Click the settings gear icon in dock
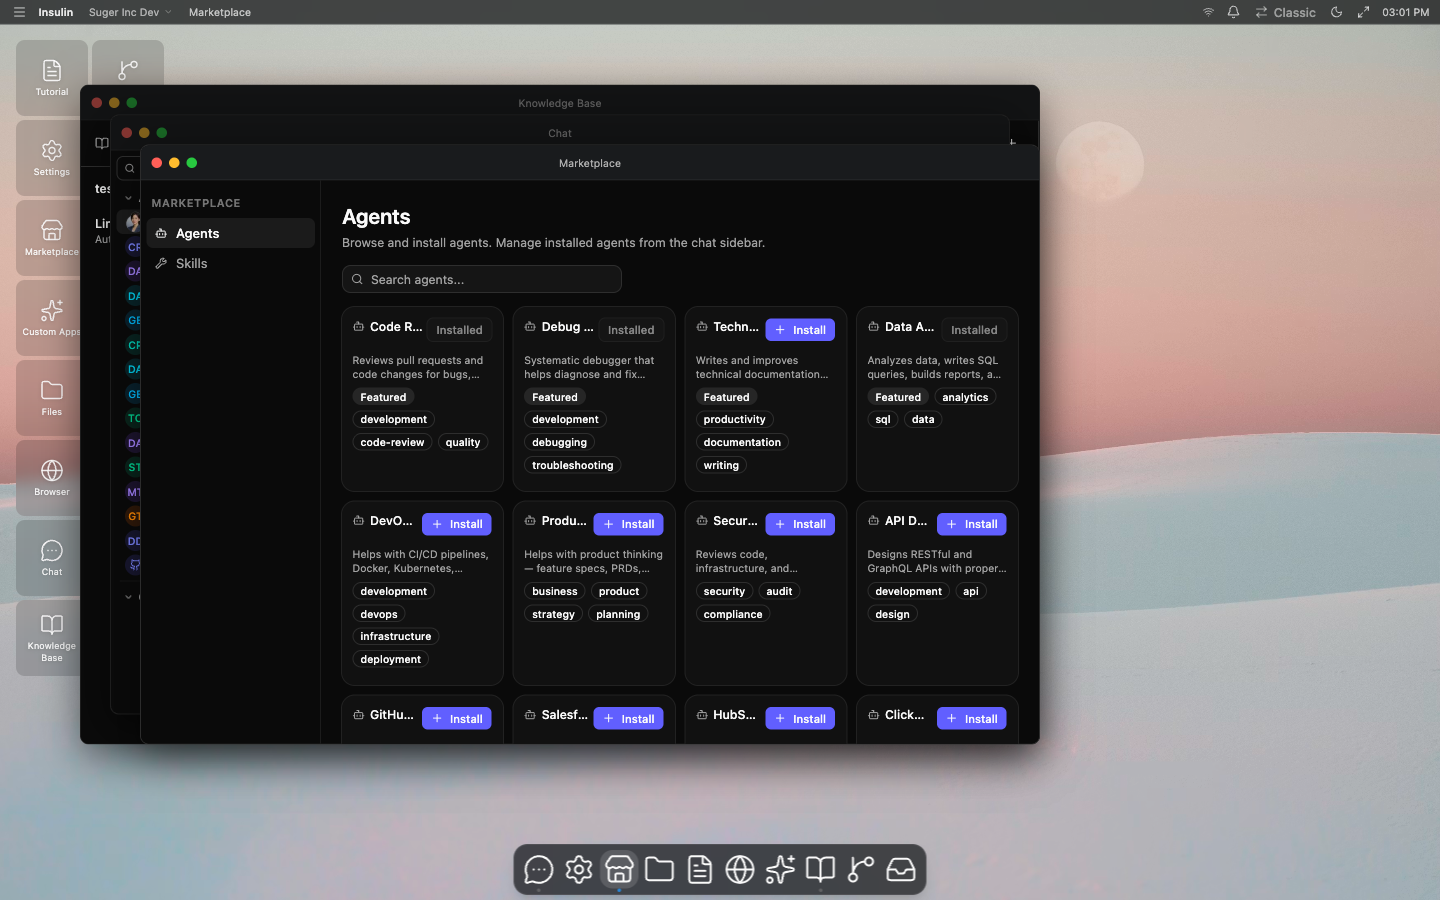 pyautogui.click(x=579, y=870)
